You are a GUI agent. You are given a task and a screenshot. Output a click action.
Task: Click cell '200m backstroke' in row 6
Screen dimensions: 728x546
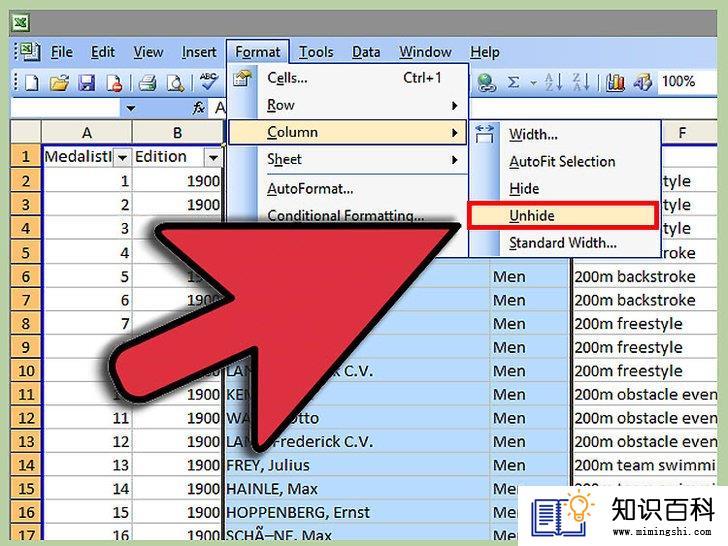pyautogui.click(x=645, y=277)
